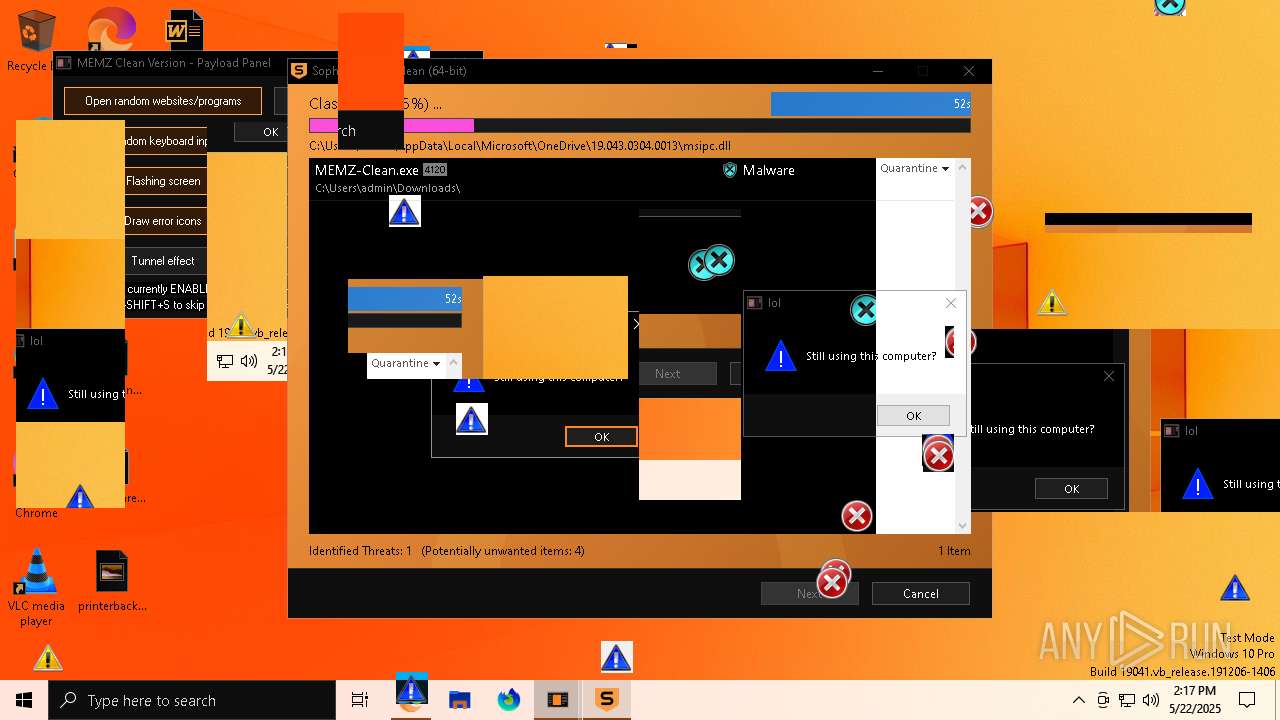The image size is (1280, 720).
Task: Click the 1 Item count text
Action: [x=954, y=551]
